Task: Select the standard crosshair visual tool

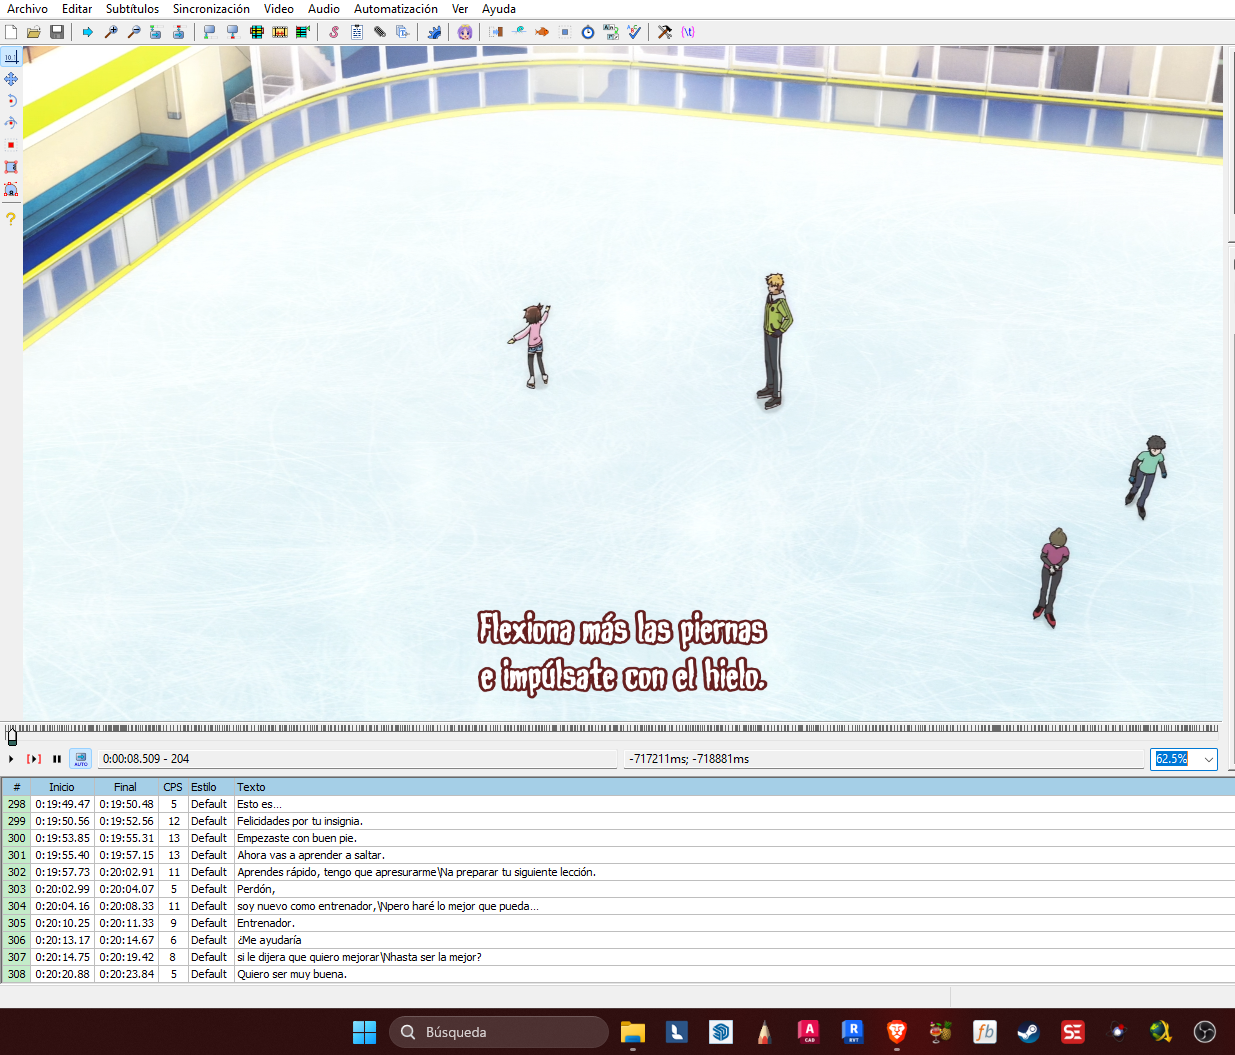Action: click(11, 57)
